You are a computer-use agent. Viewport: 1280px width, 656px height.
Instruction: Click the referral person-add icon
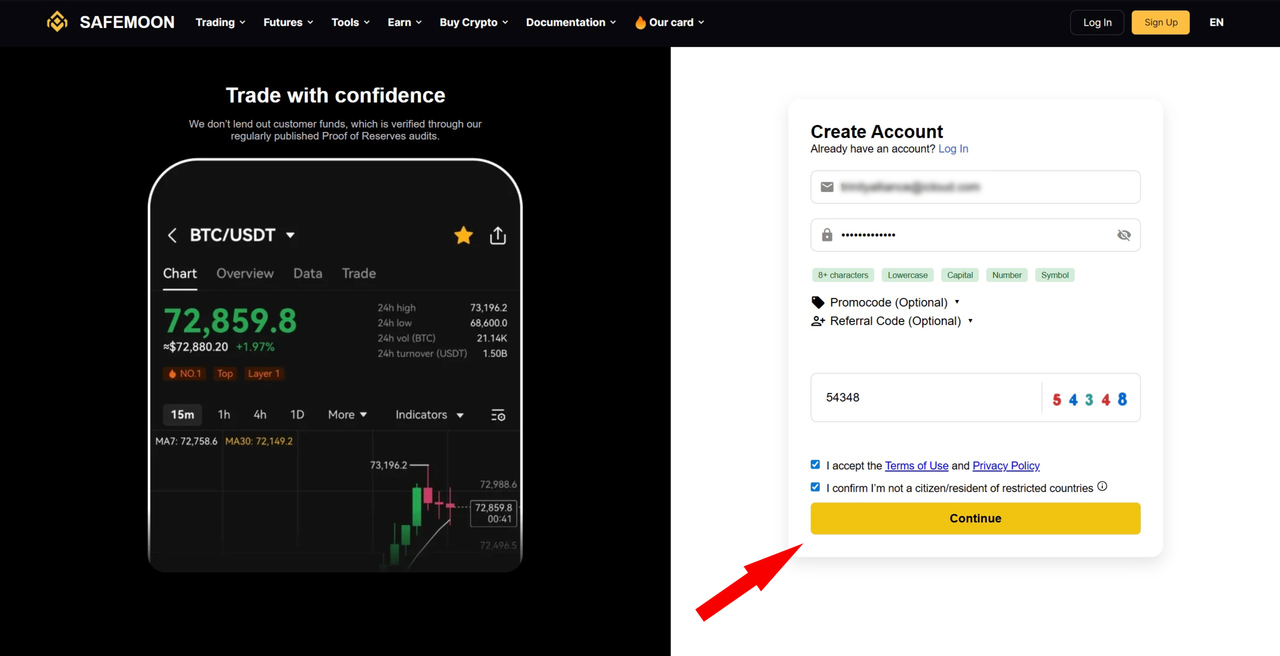[x=818, y=321]
